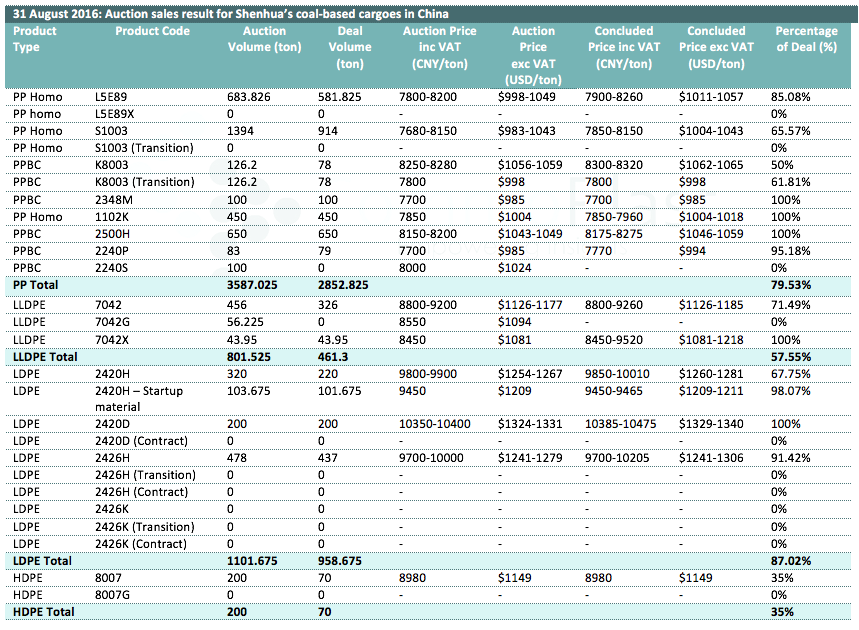This screenshot has height=630, width=859.
Task: Click the 87.02% LDPE total percentage
Action: pyautogui.click(x=792, y=561)
